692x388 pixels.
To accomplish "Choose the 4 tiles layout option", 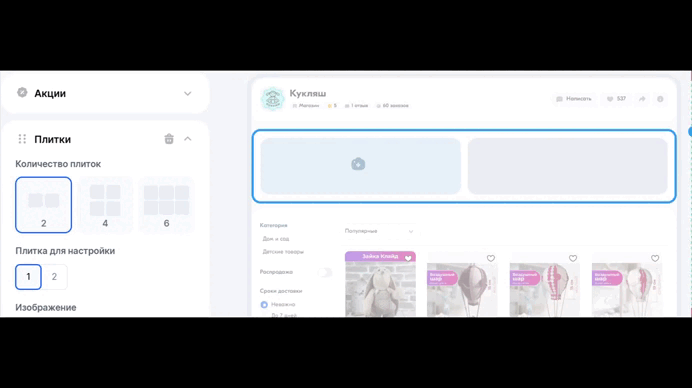I will [105, 205].
